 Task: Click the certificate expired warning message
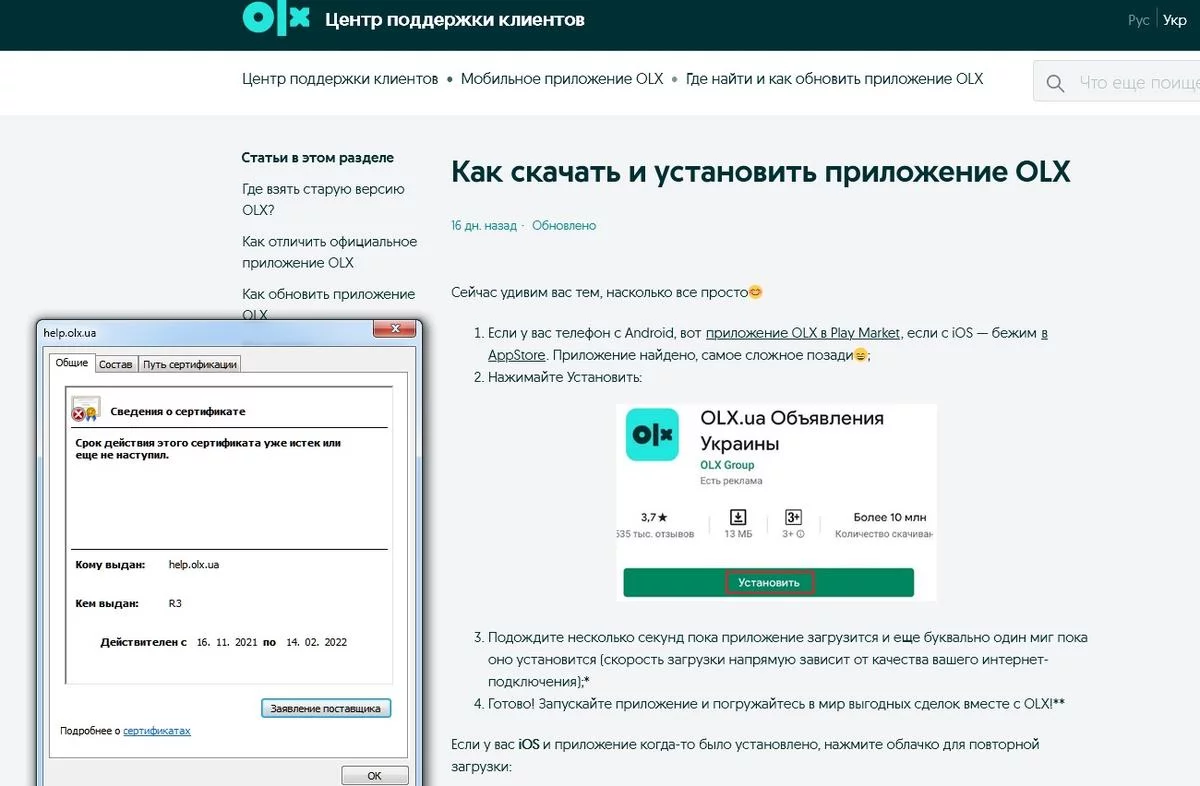tap(208, 448)
